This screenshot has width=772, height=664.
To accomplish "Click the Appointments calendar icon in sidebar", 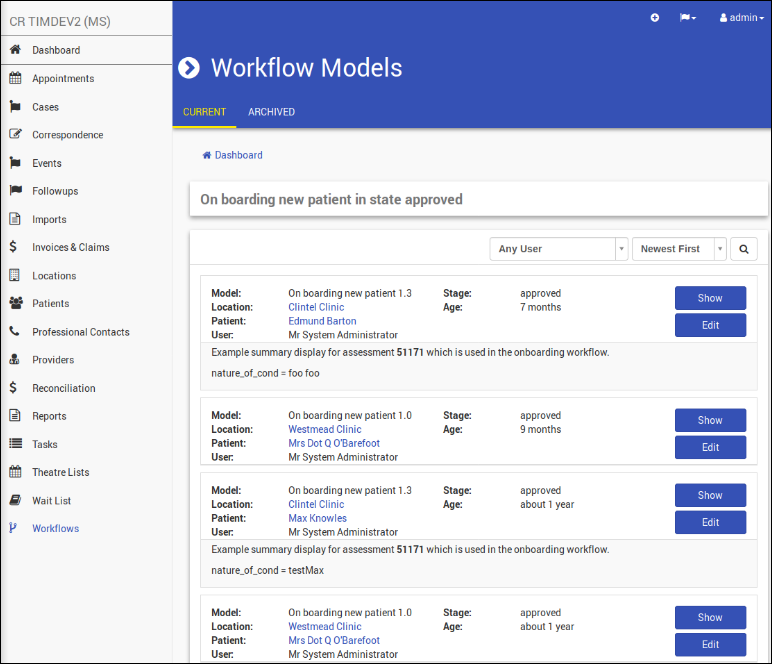I will (15, 78).
